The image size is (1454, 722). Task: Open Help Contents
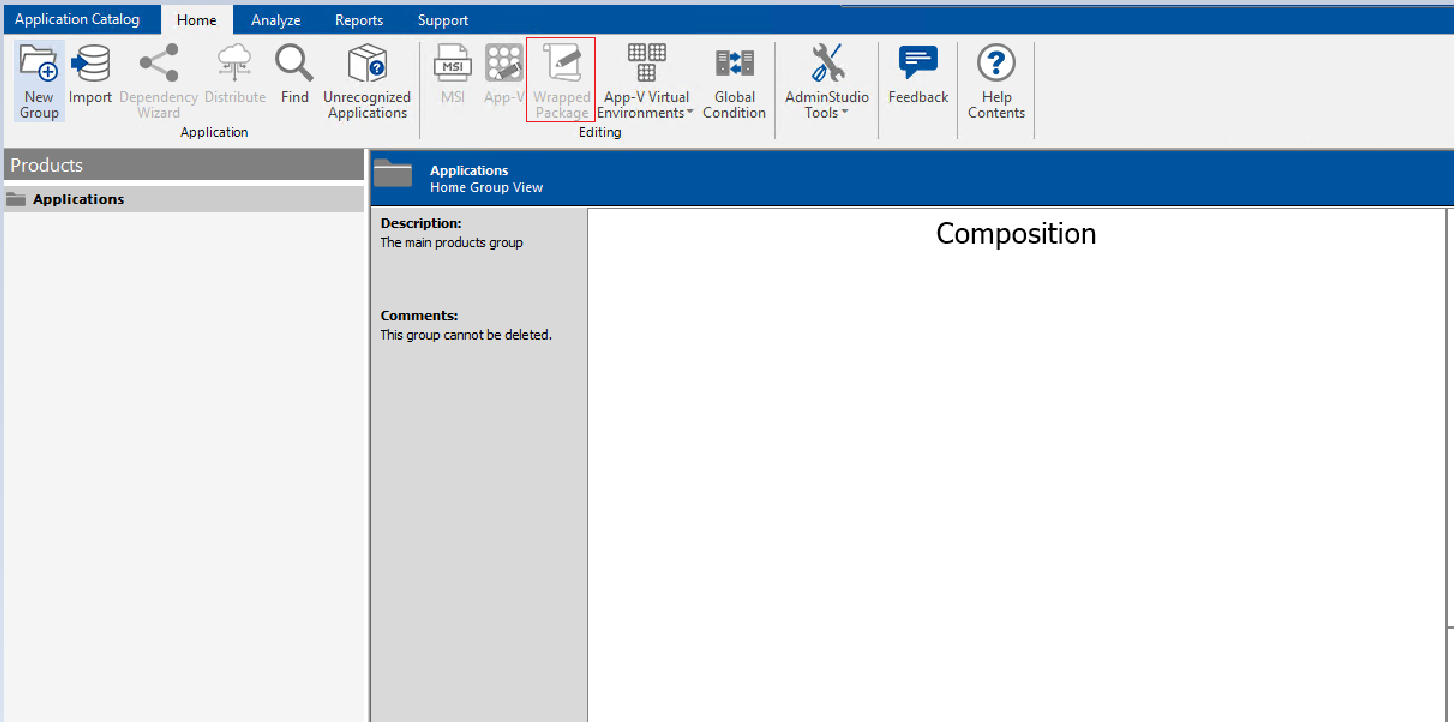pos(996,65)
